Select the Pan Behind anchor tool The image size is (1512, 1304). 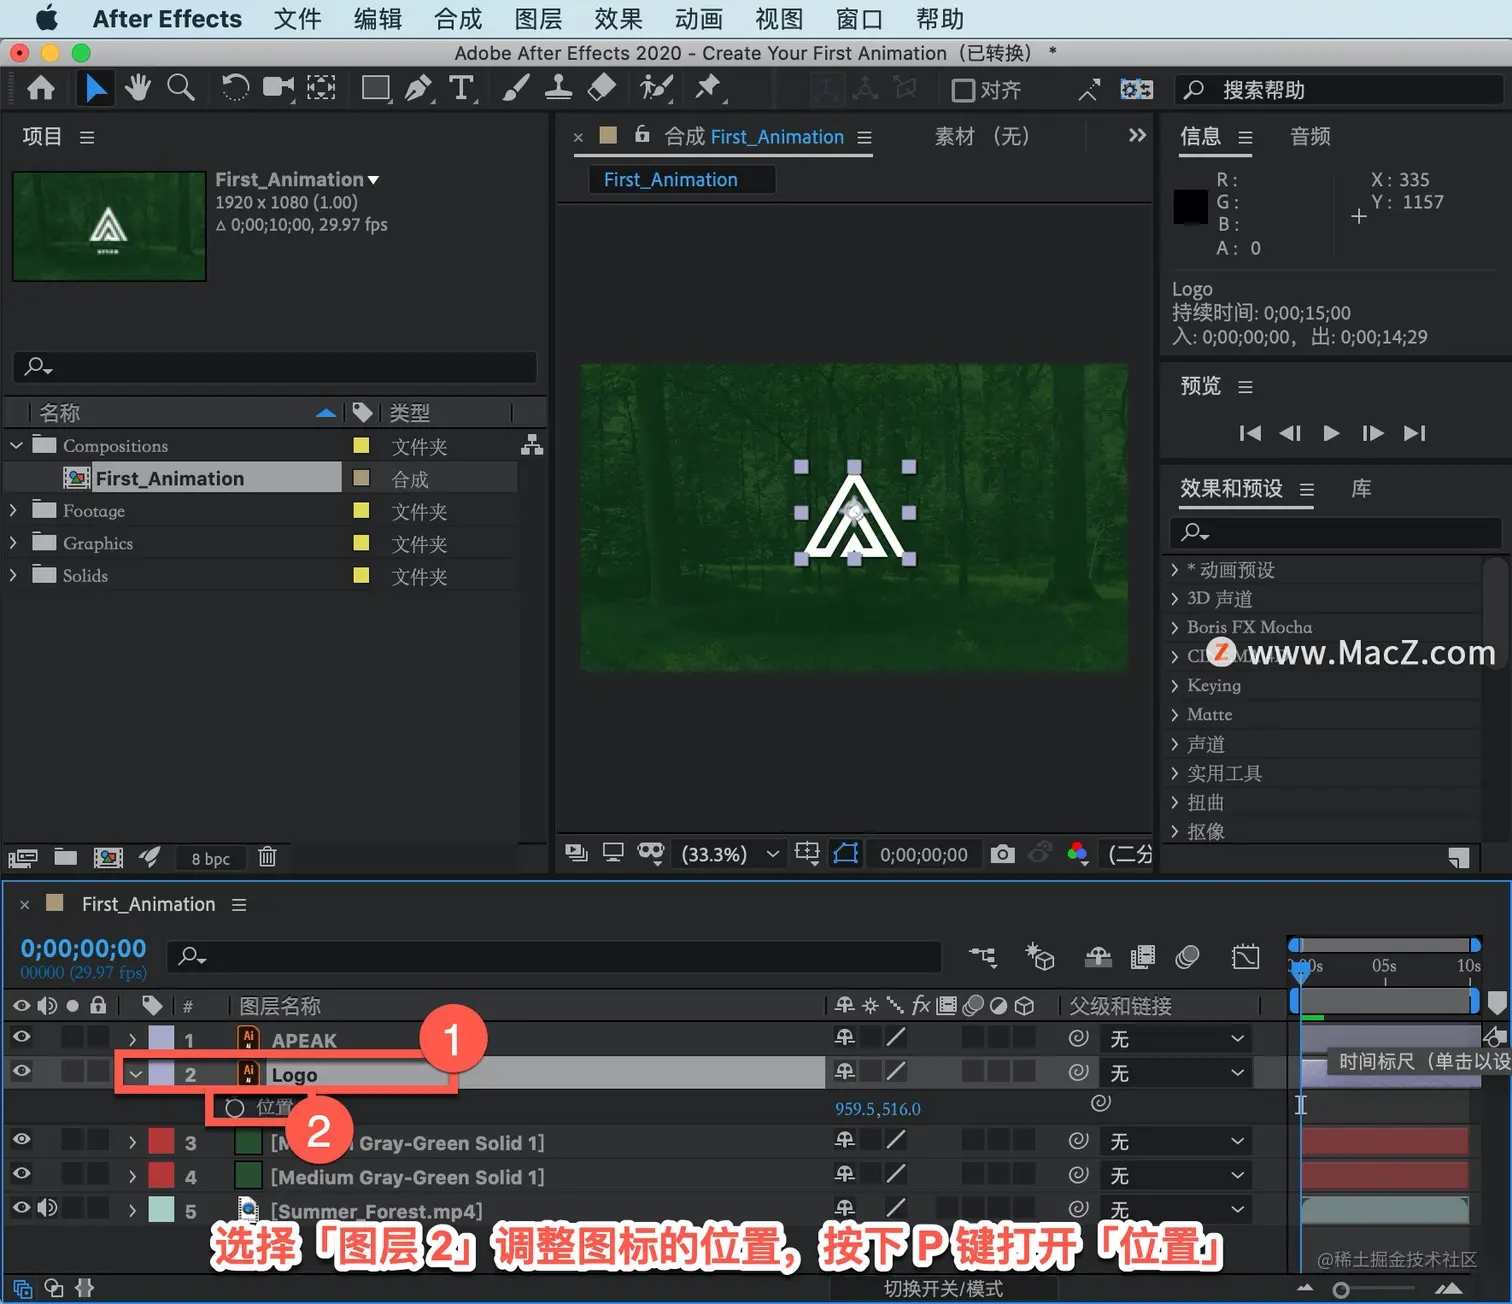pos(321,89)
